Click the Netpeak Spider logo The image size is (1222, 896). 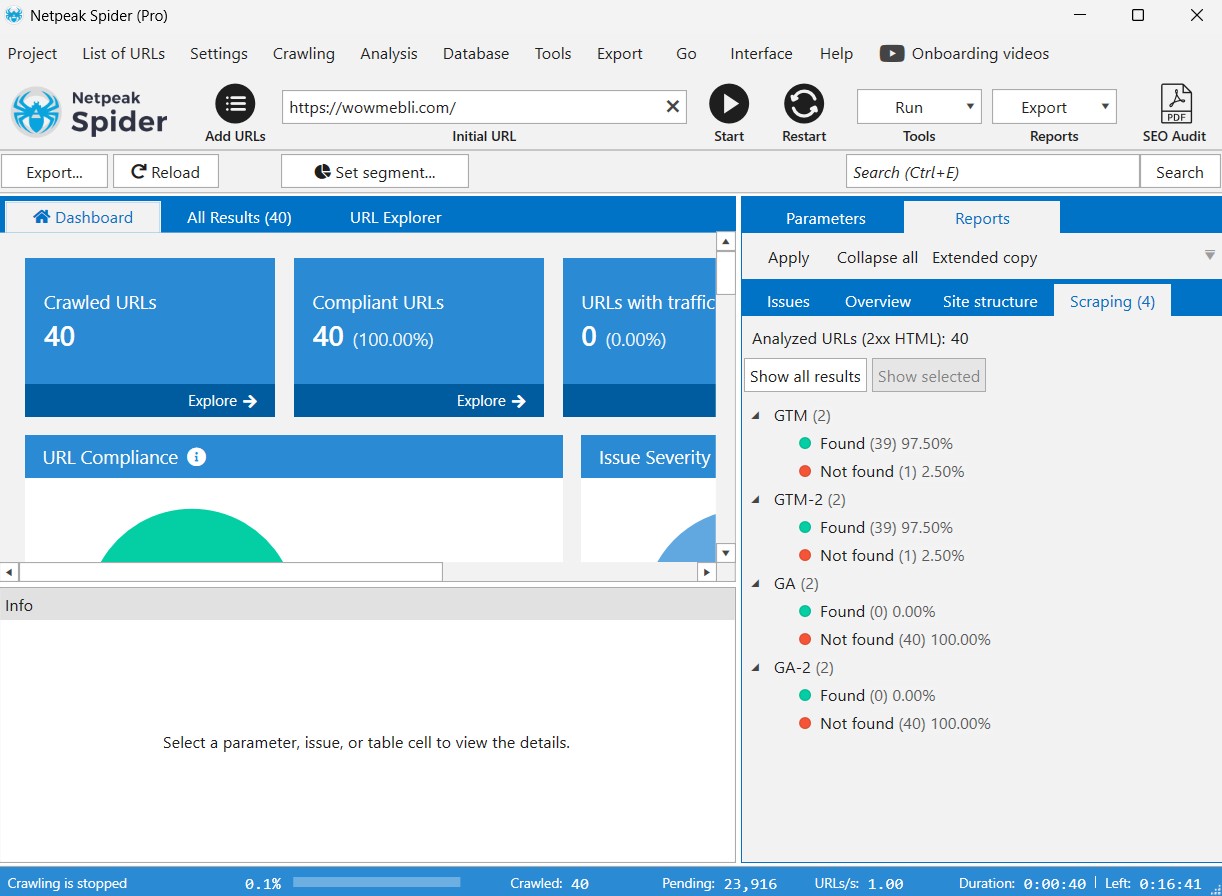tap(90, 112)
